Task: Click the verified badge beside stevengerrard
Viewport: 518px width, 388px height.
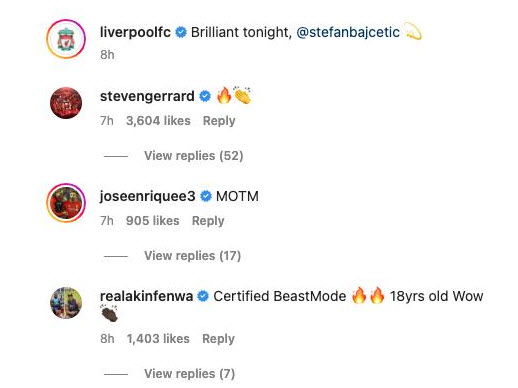Action: [x=205, y=96]
